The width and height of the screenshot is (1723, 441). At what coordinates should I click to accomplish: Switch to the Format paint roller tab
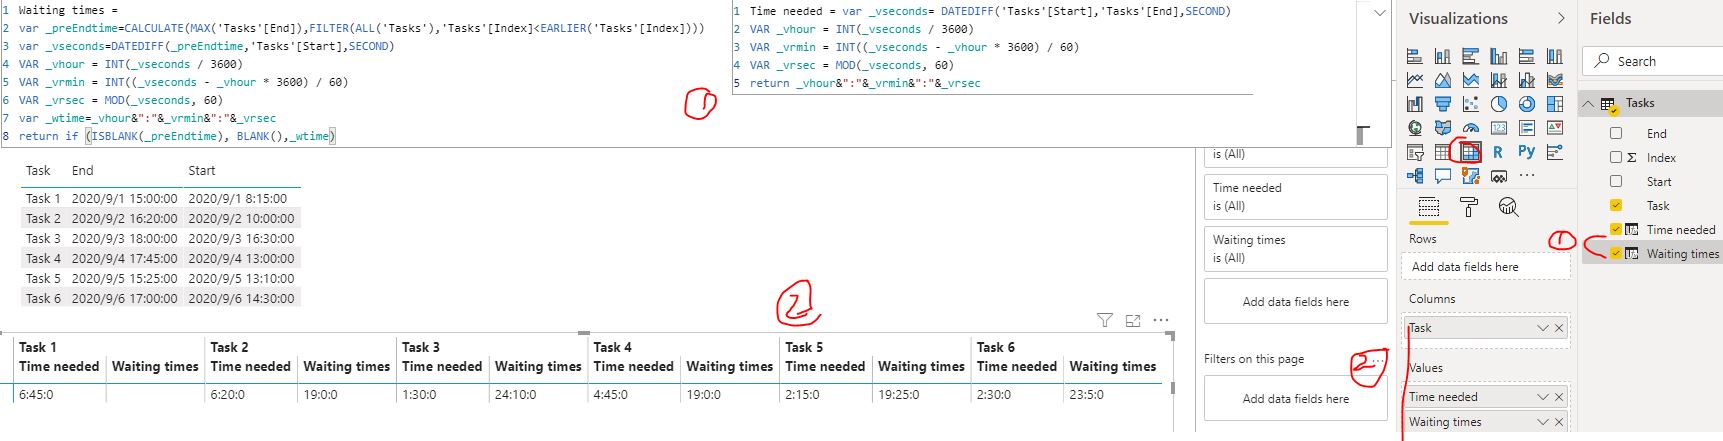(x=1469, y=207)
